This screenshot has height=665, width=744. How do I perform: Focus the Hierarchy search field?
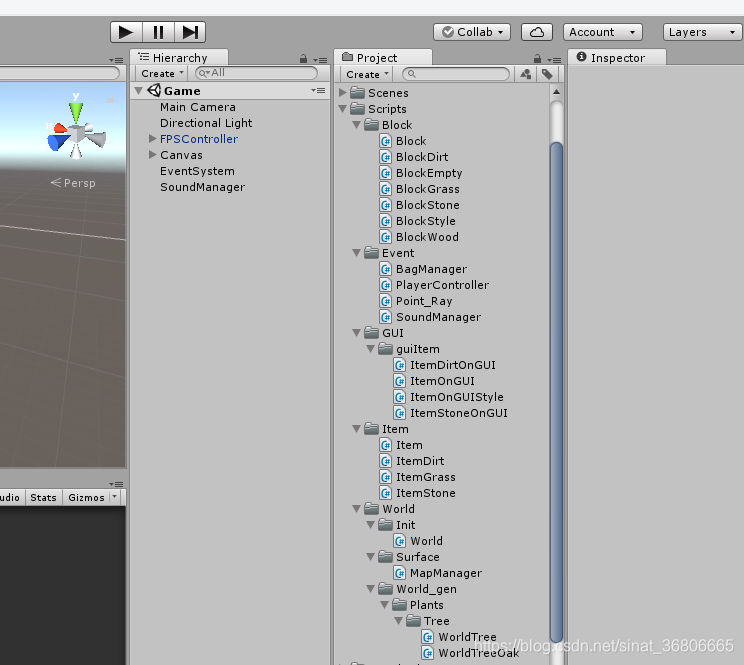[x=256, y=73]
